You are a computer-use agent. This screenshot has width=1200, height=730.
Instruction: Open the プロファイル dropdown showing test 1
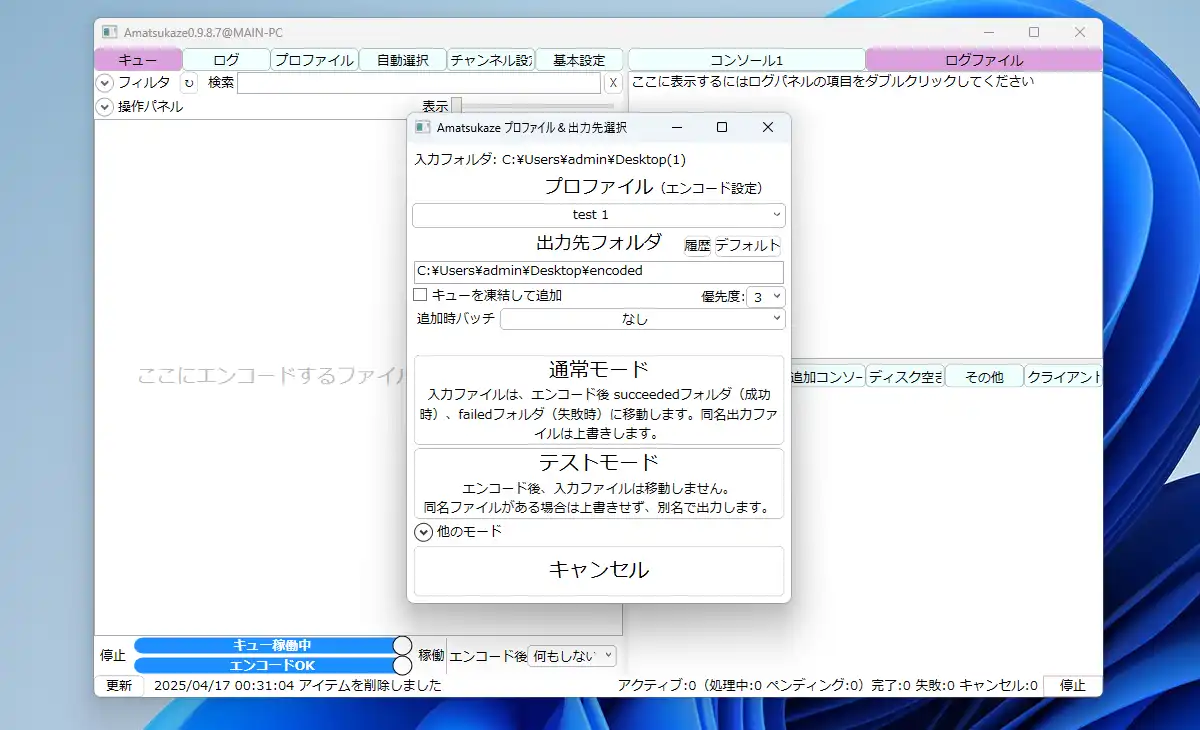pyautogui.click(x=599, y=215)
